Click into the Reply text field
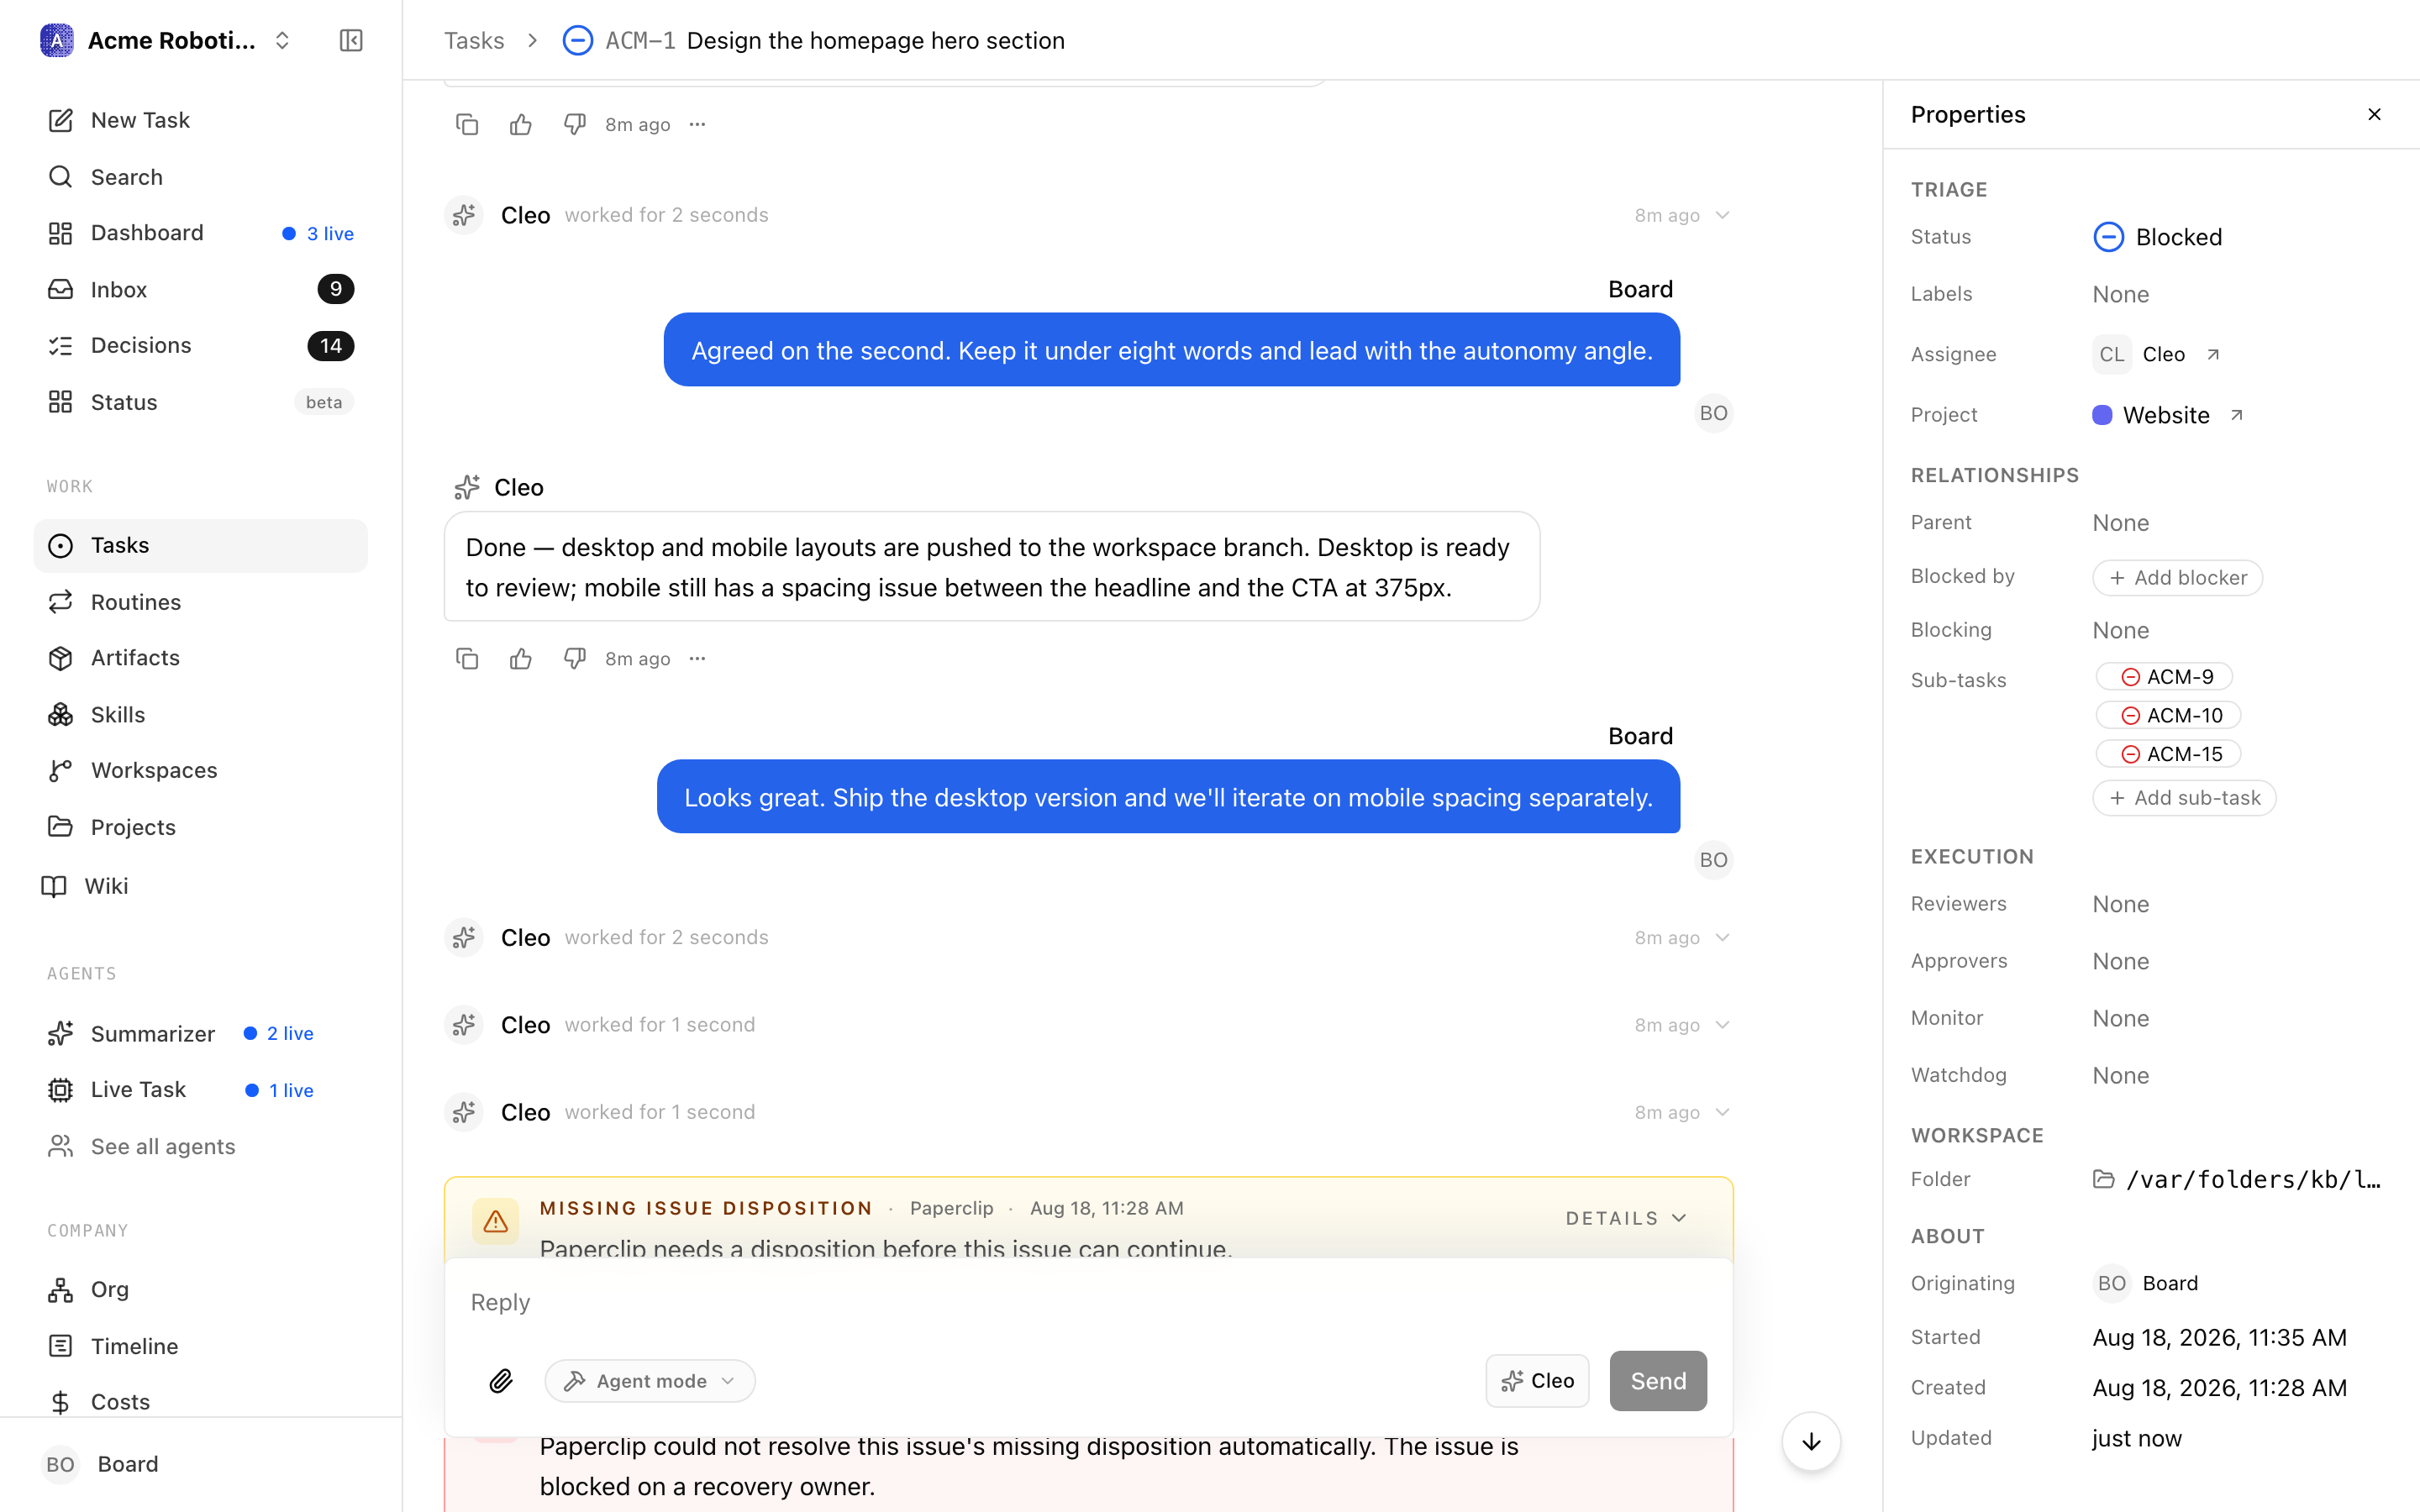Viewport: 2420px width, 1512px height. point(1088,1302)
